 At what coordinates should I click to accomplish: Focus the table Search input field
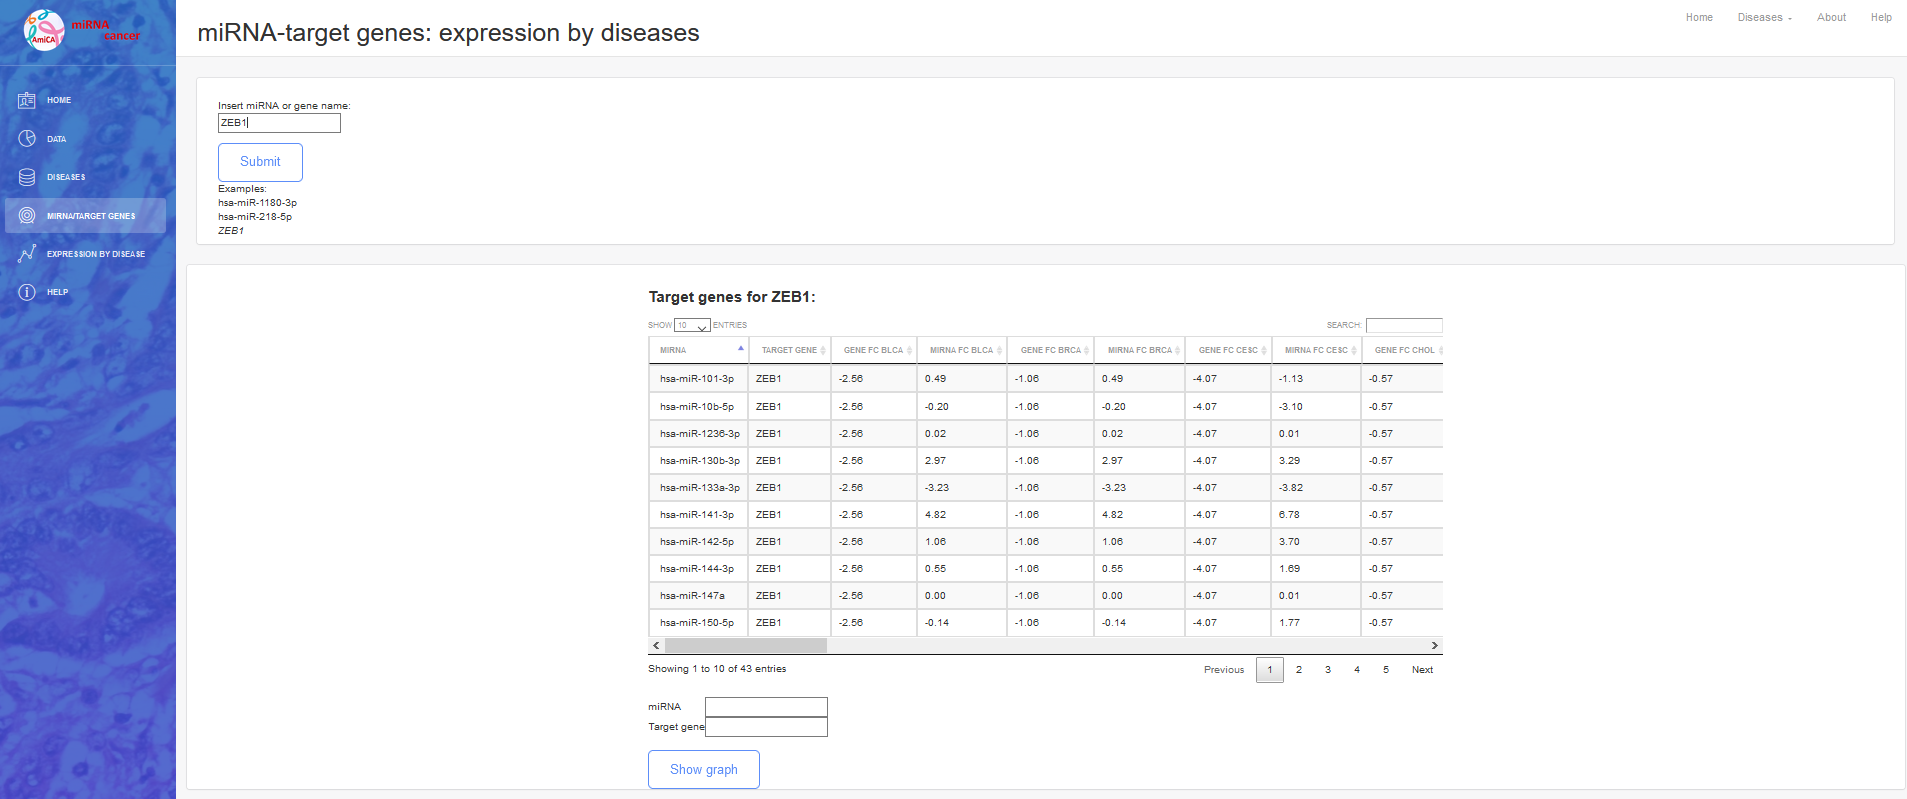pos(1404,325)
